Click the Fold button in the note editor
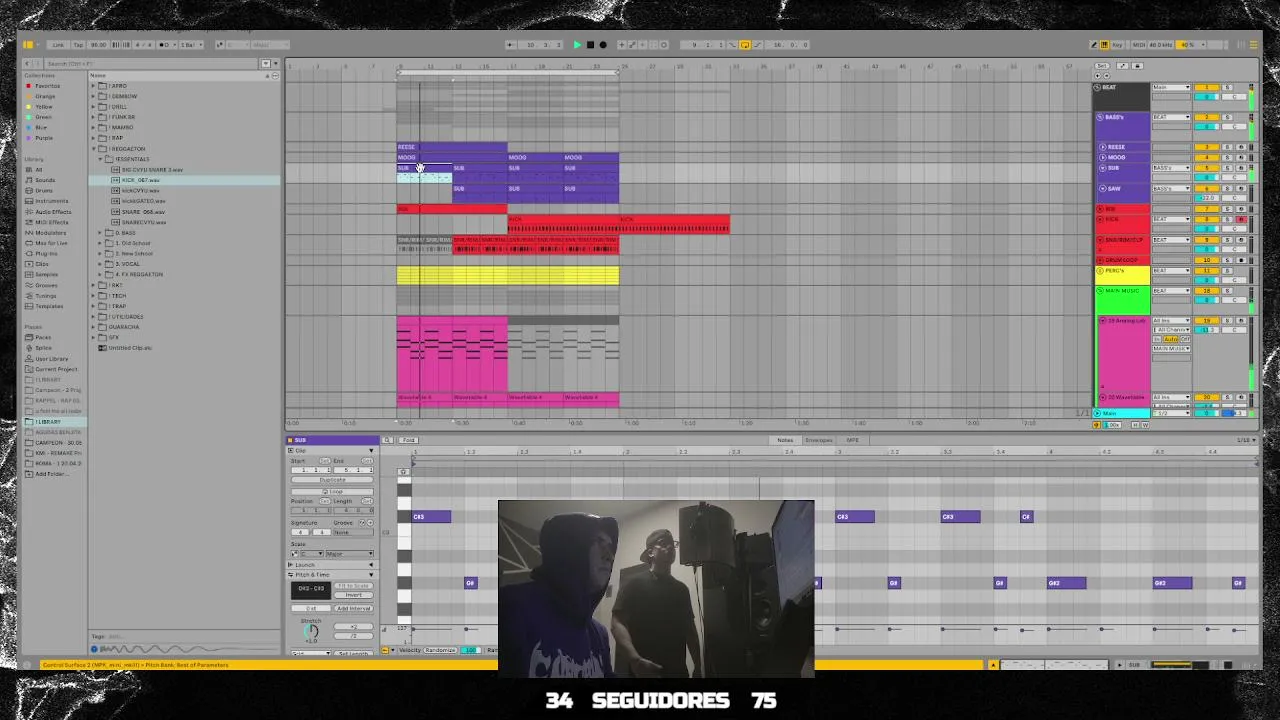1280x720 pixels. coord(408,440)
